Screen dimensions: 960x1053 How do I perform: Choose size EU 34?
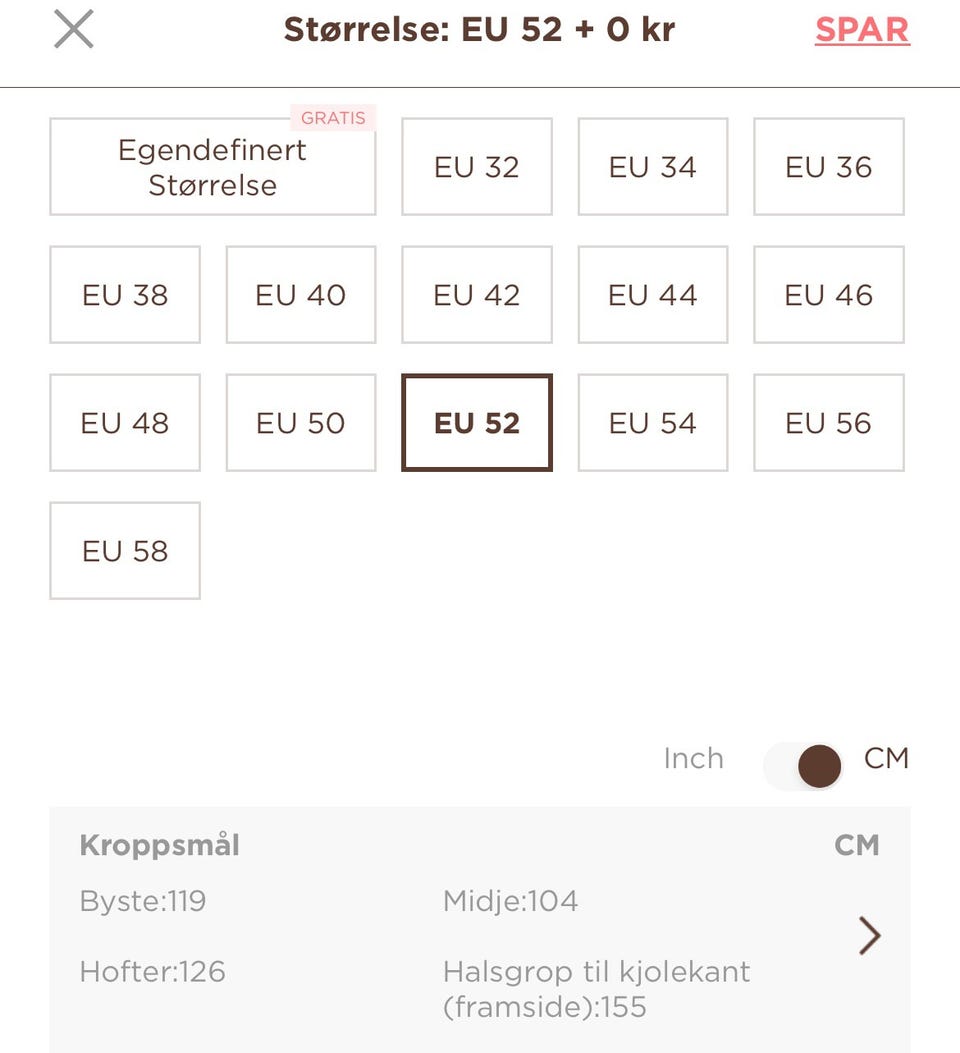pyautogui.click(x=653, y=167)
